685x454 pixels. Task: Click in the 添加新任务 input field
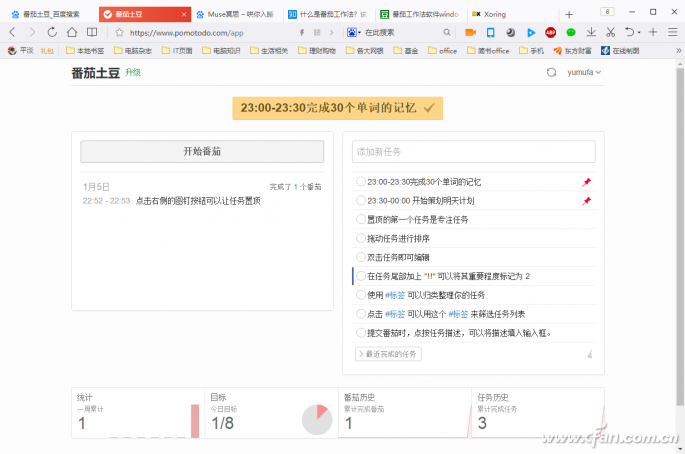tap(474, 152)
